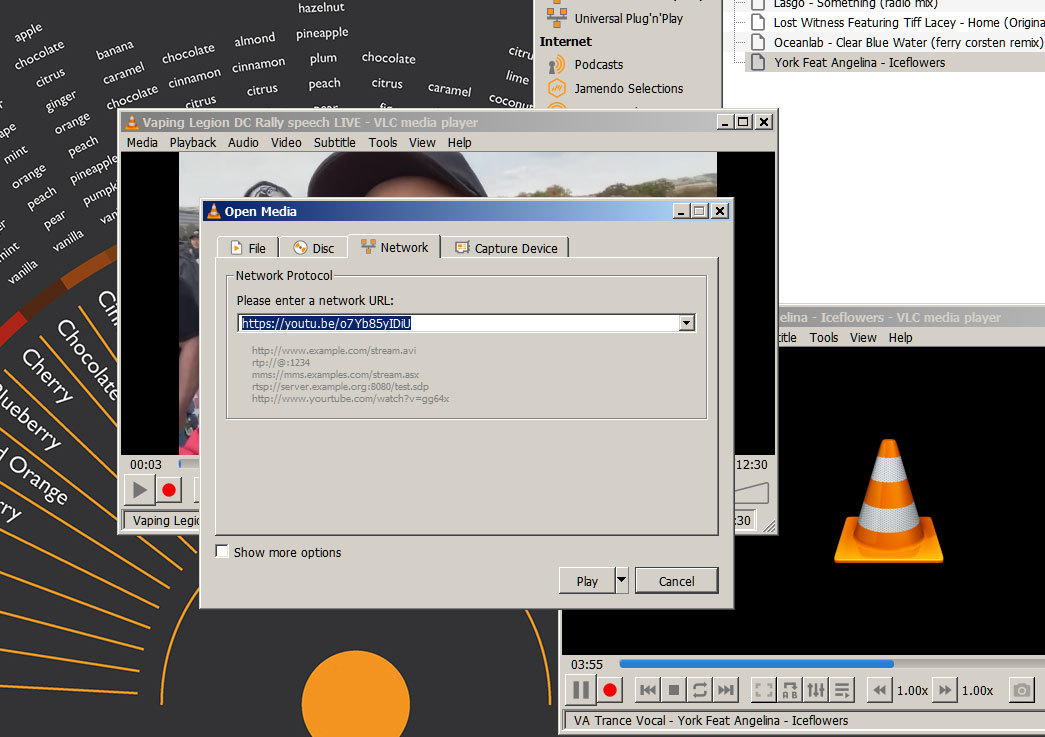This screenshot has width=1045, height=737.
Task: Speed up playback with faster arrow
Action: (x=945, y=690)
